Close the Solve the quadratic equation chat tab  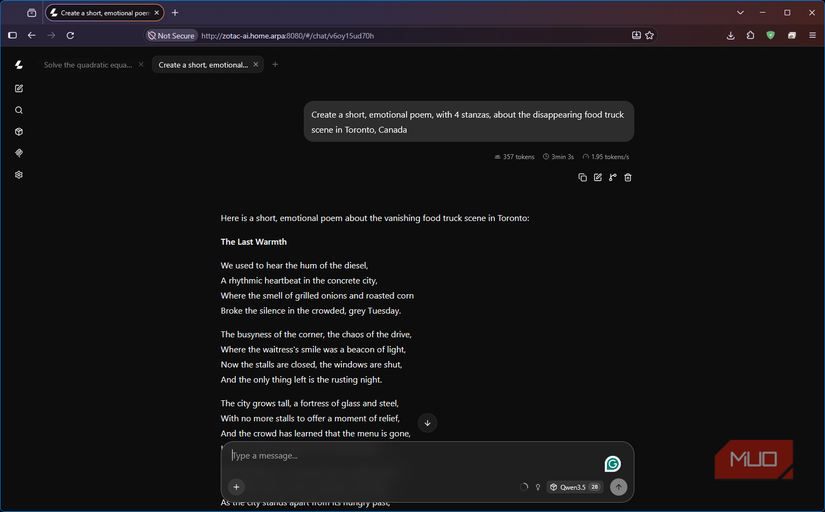pos(141,64)
